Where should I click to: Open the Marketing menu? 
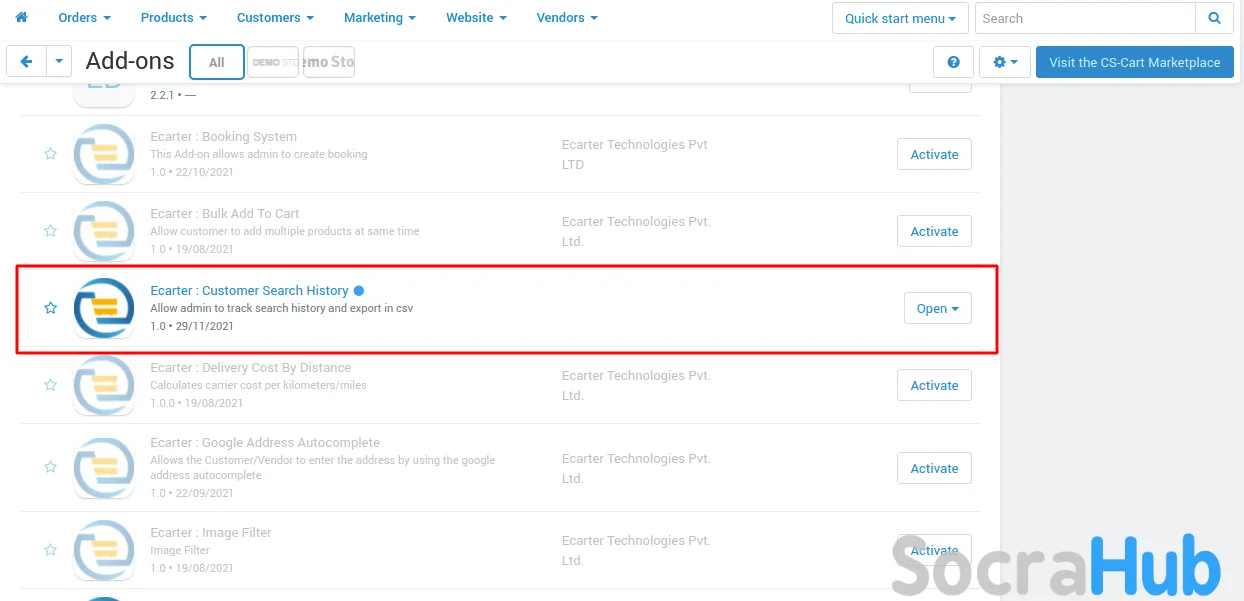click(x=379, y=18)
